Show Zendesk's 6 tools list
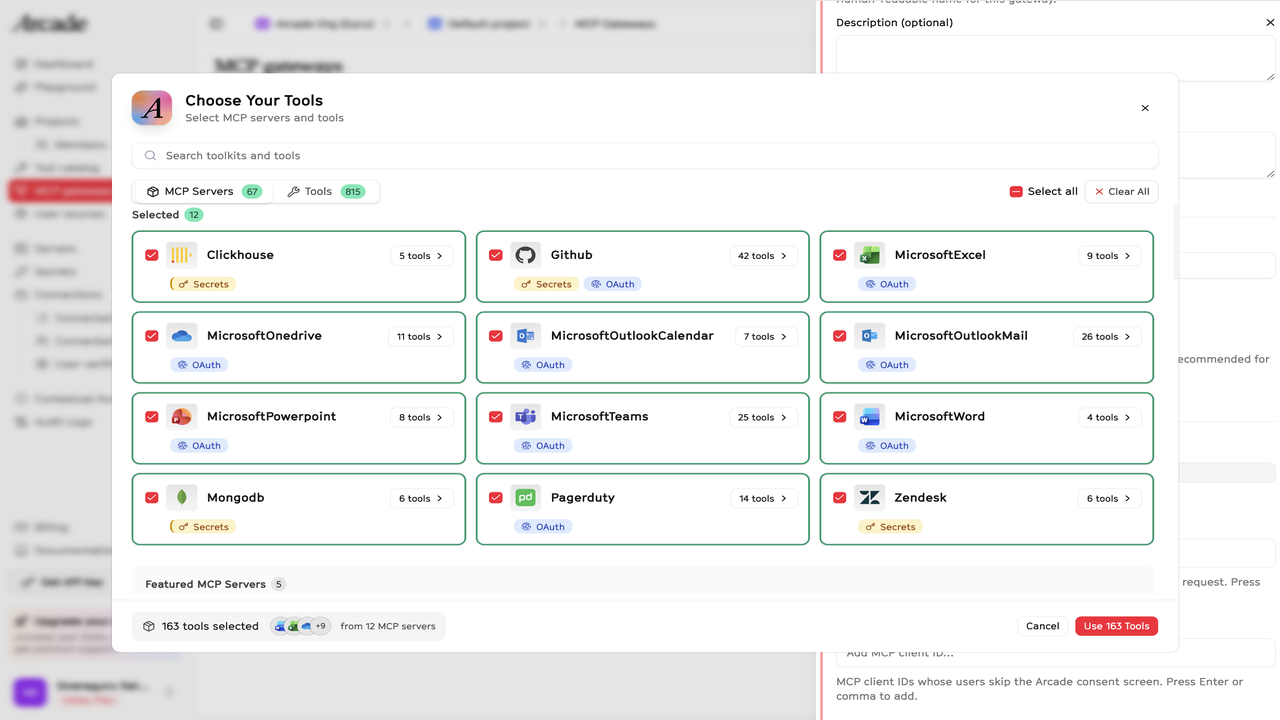Image resolution: width=1280 pixels, height=720 pixels. pos(1109,499)
